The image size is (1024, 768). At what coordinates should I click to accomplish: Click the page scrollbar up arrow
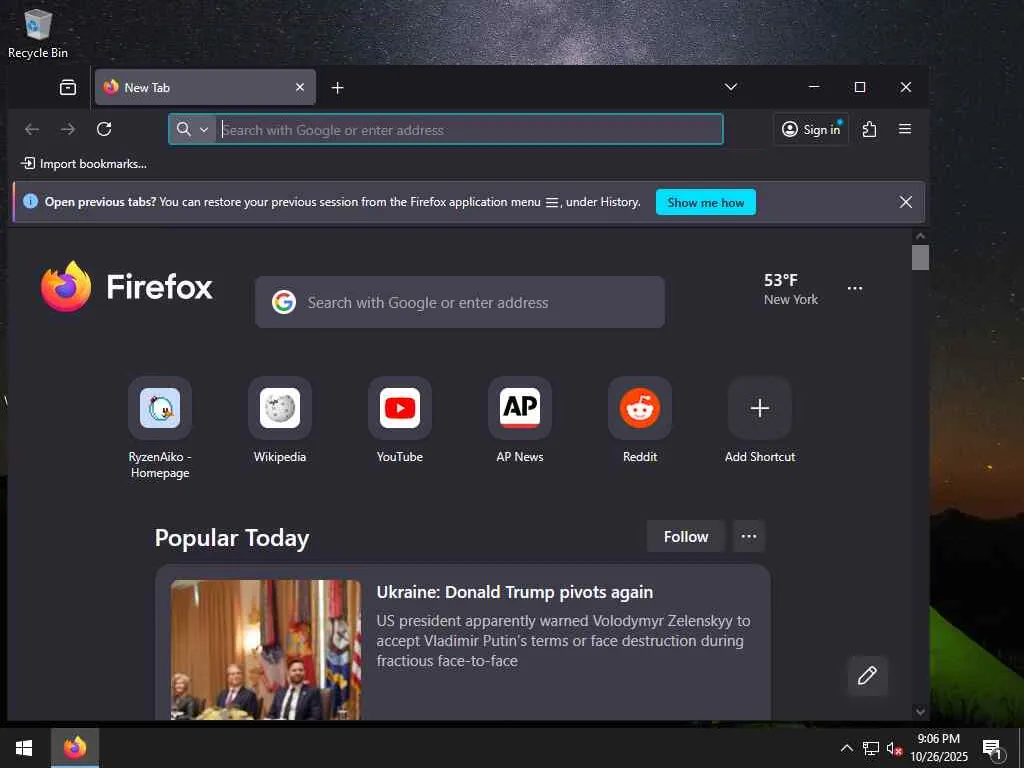coord(920,236)
